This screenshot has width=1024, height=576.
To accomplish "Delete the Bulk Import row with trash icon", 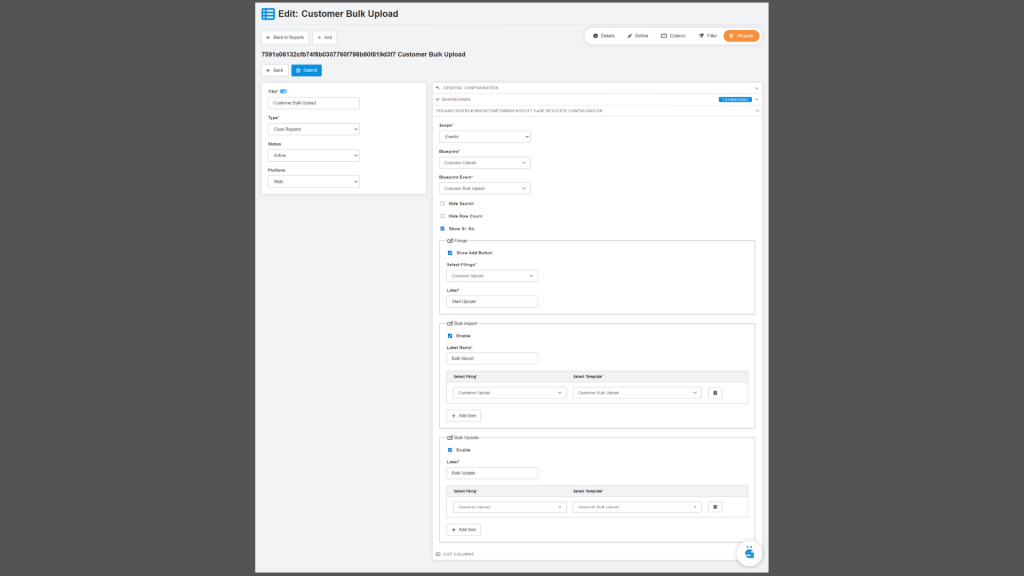I will click(714, 393).
